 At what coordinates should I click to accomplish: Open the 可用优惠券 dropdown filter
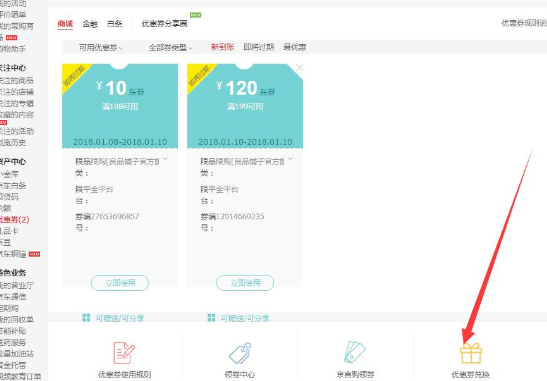[101, 47]
